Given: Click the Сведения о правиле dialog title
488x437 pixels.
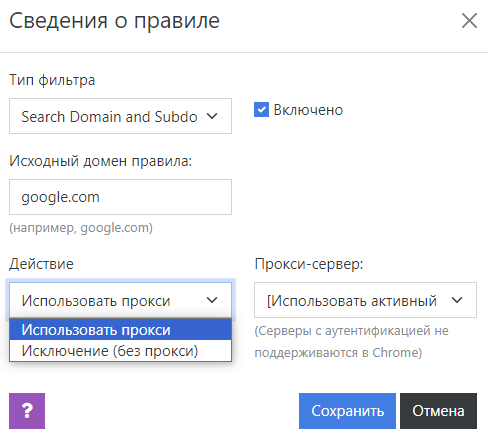Looking at the screenshot, I should pos(114,21).
